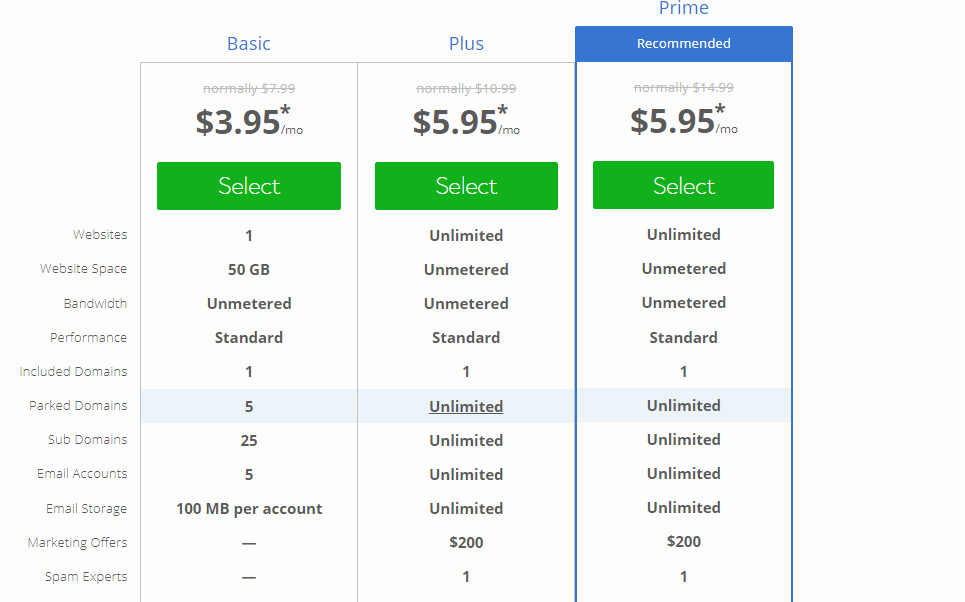The width and height of the screenshot is (965, 602).
Task: Click the Sub Domains row label
Action: click(87, 440)
